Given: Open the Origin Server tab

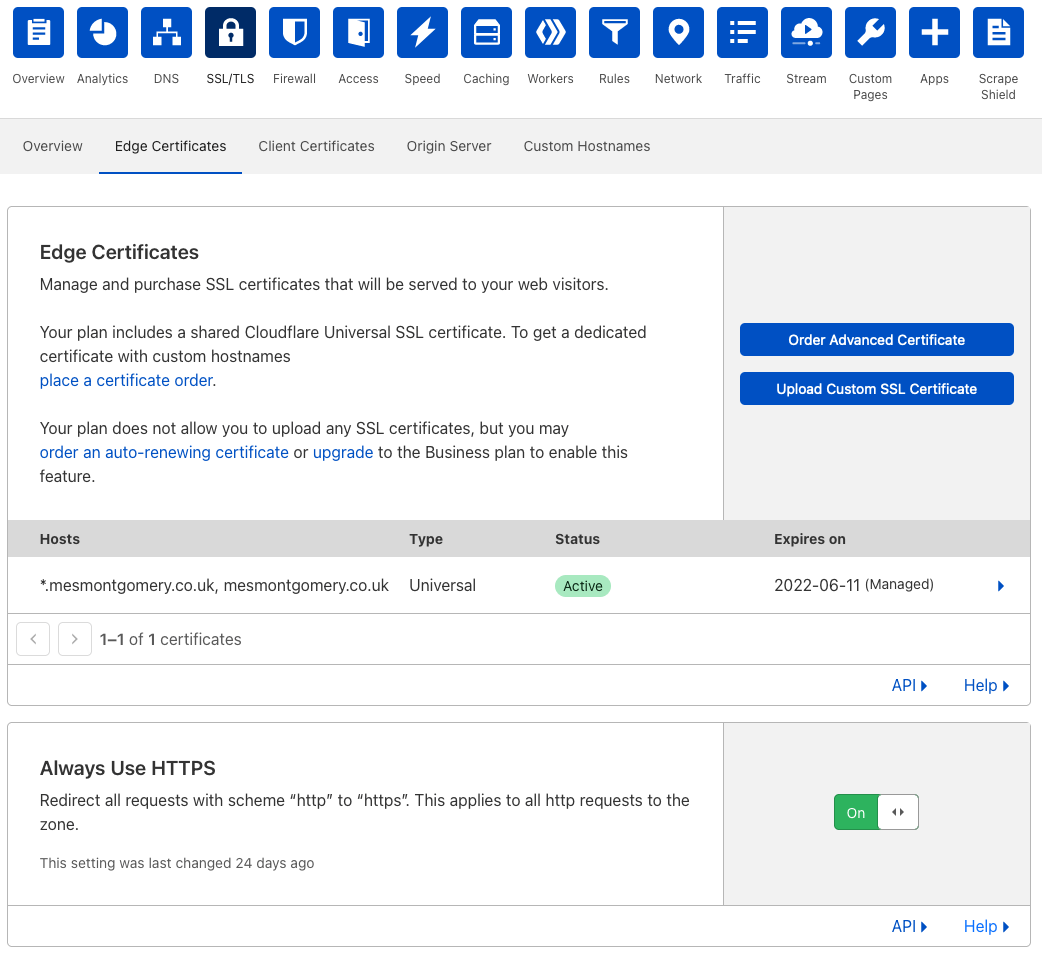Looking at the screenshot, I should (448, 146).
